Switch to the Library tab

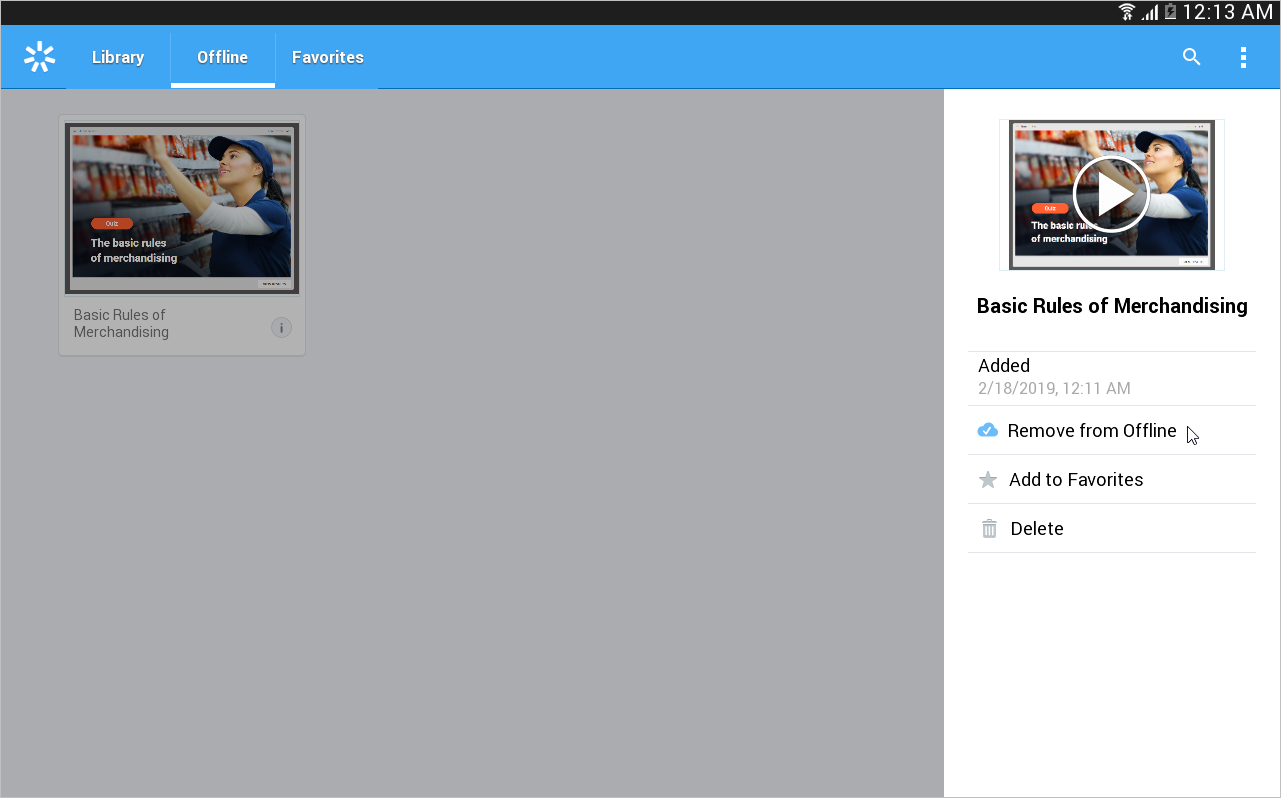coord(118,57)
